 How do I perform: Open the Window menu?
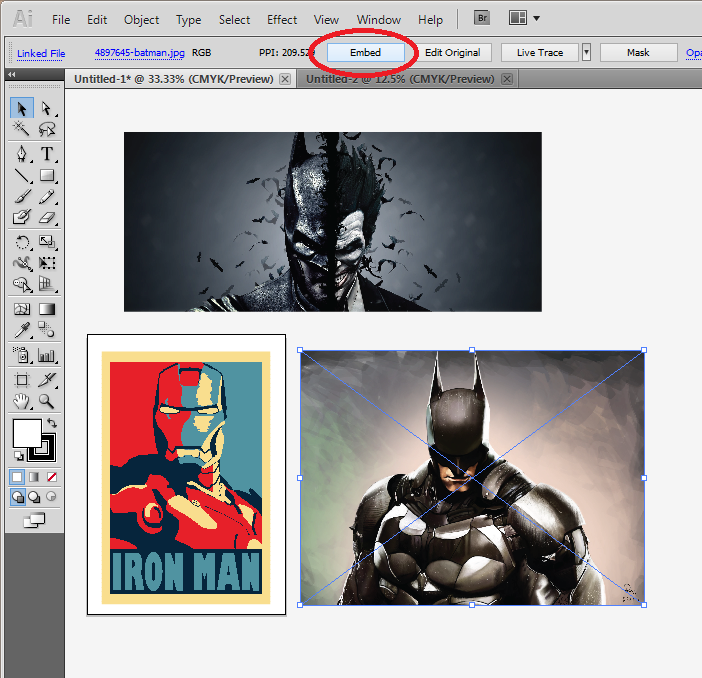click(378, 20)
